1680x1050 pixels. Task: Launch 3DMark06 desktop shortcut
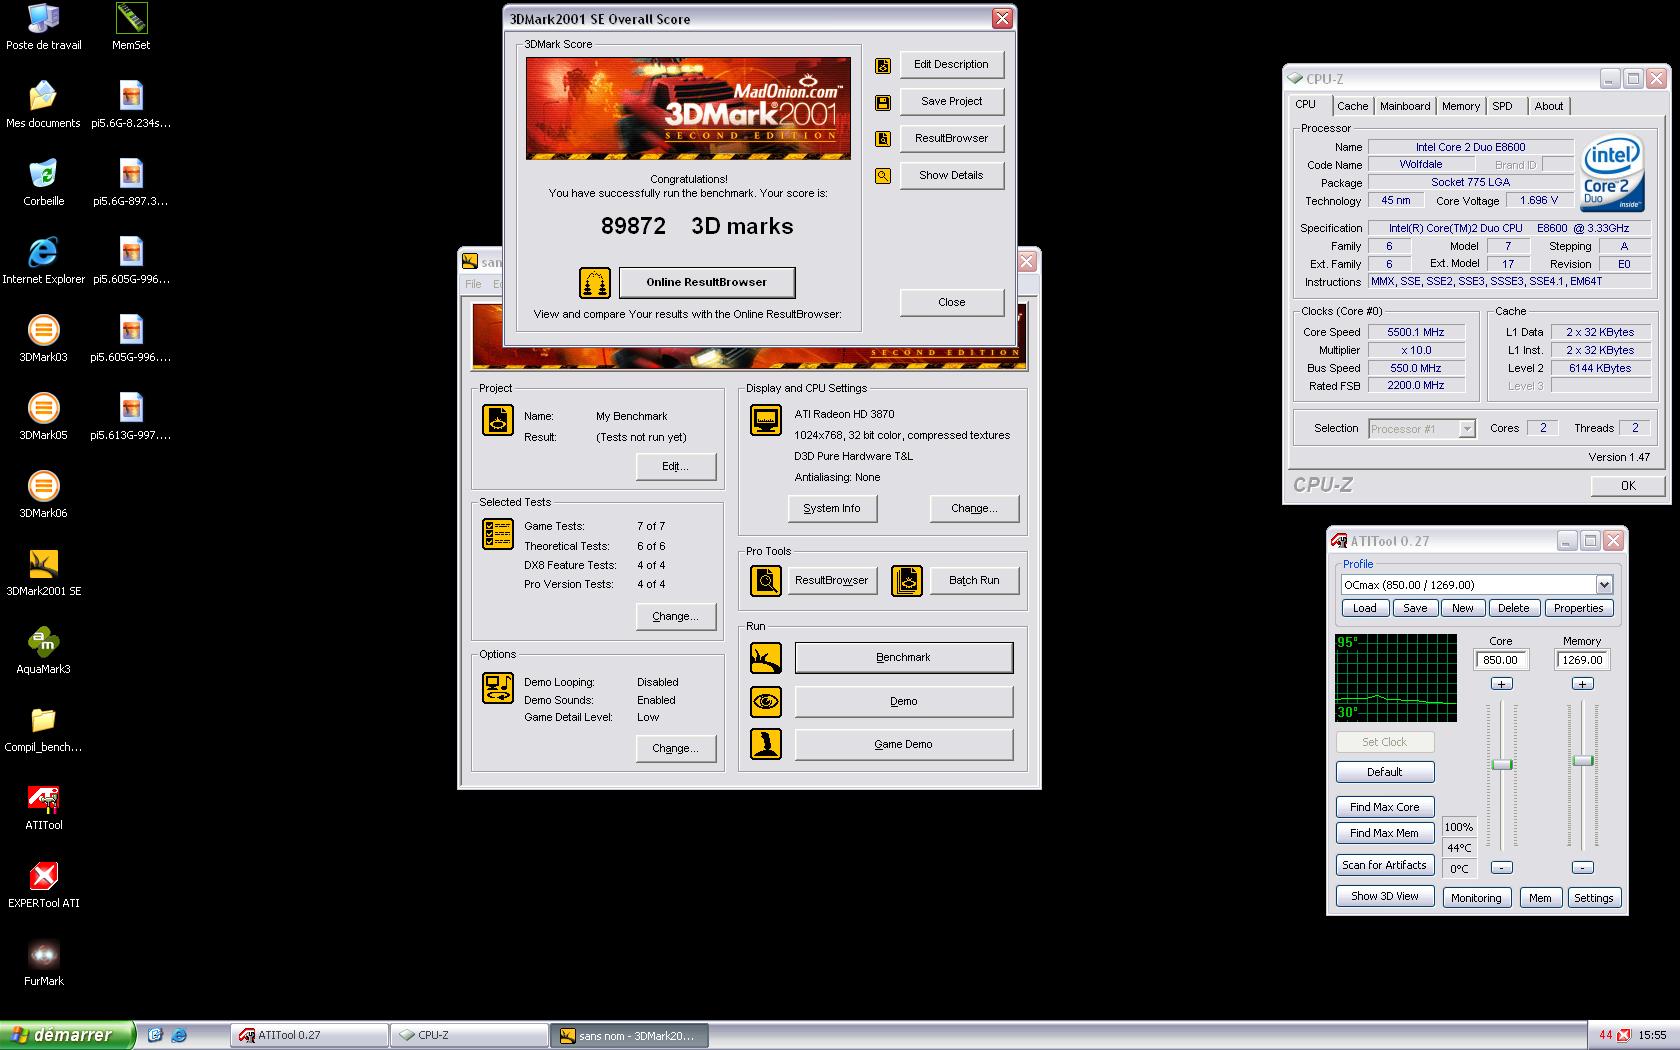click(x=43, y=495)
